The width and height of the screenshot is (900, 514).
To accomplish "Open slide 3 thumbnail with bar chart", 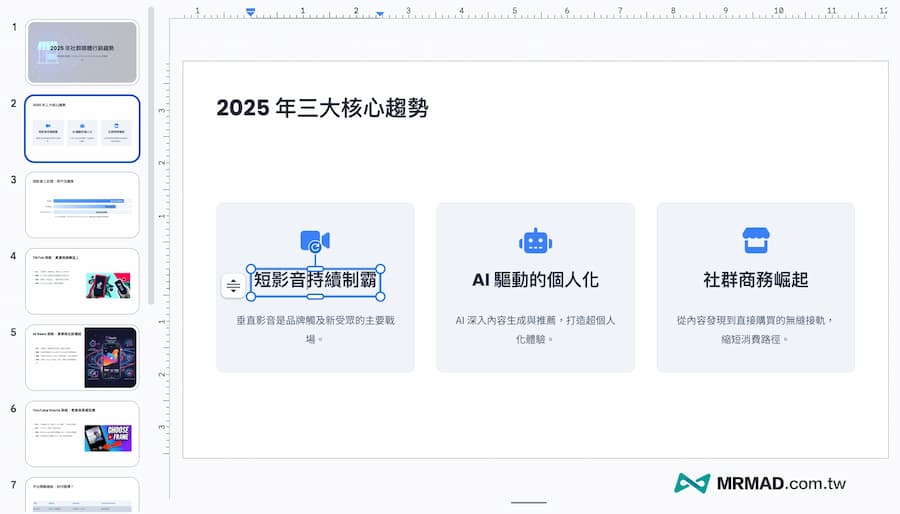I will 82,205.
